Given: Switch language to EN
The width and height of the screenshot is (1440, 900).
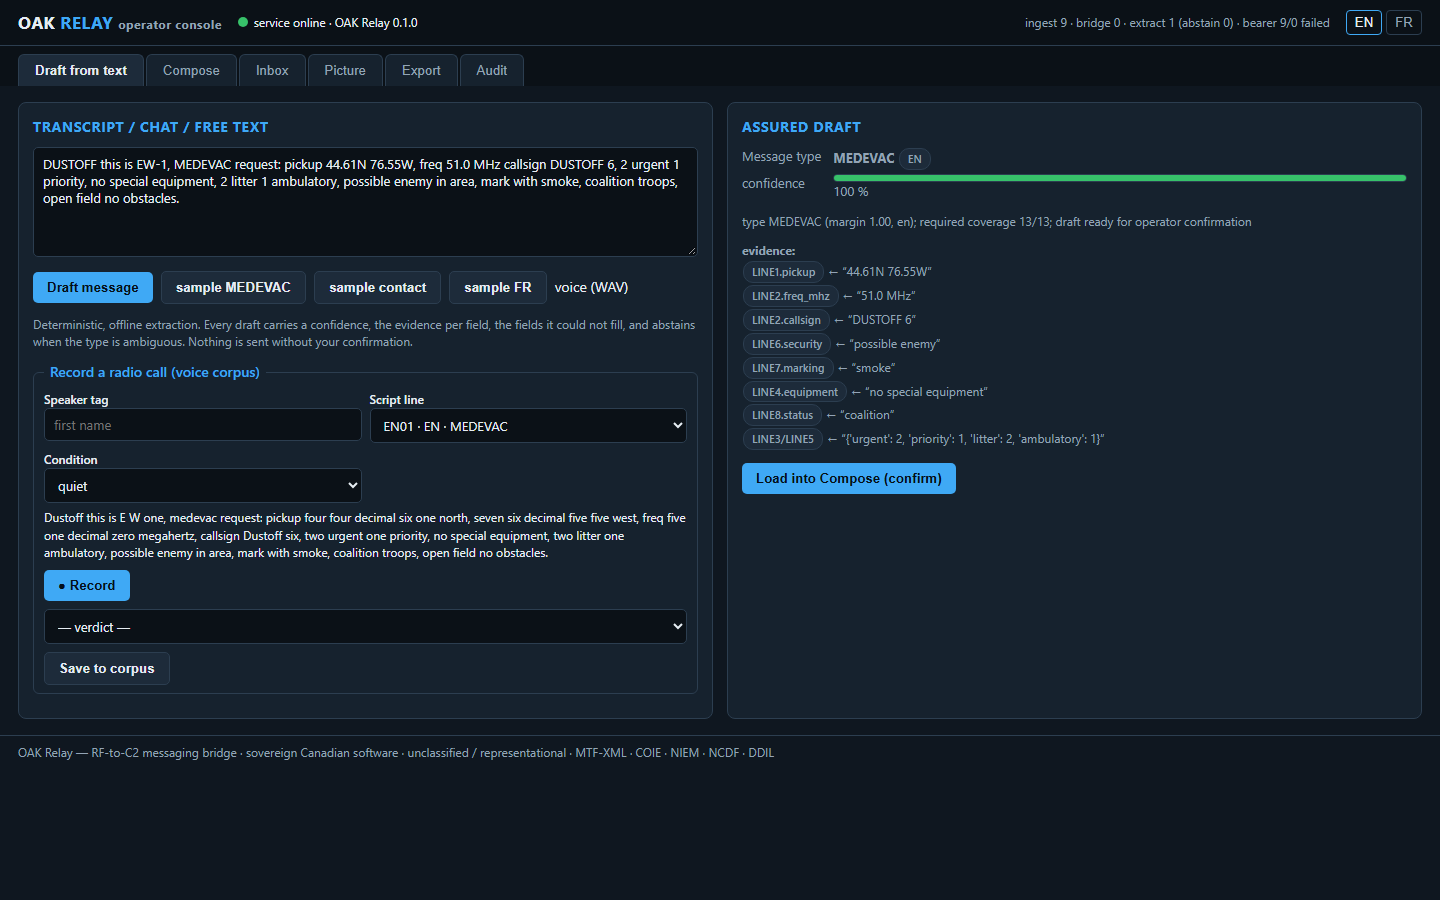Looking at the screenshot, I should (1364, 22).
